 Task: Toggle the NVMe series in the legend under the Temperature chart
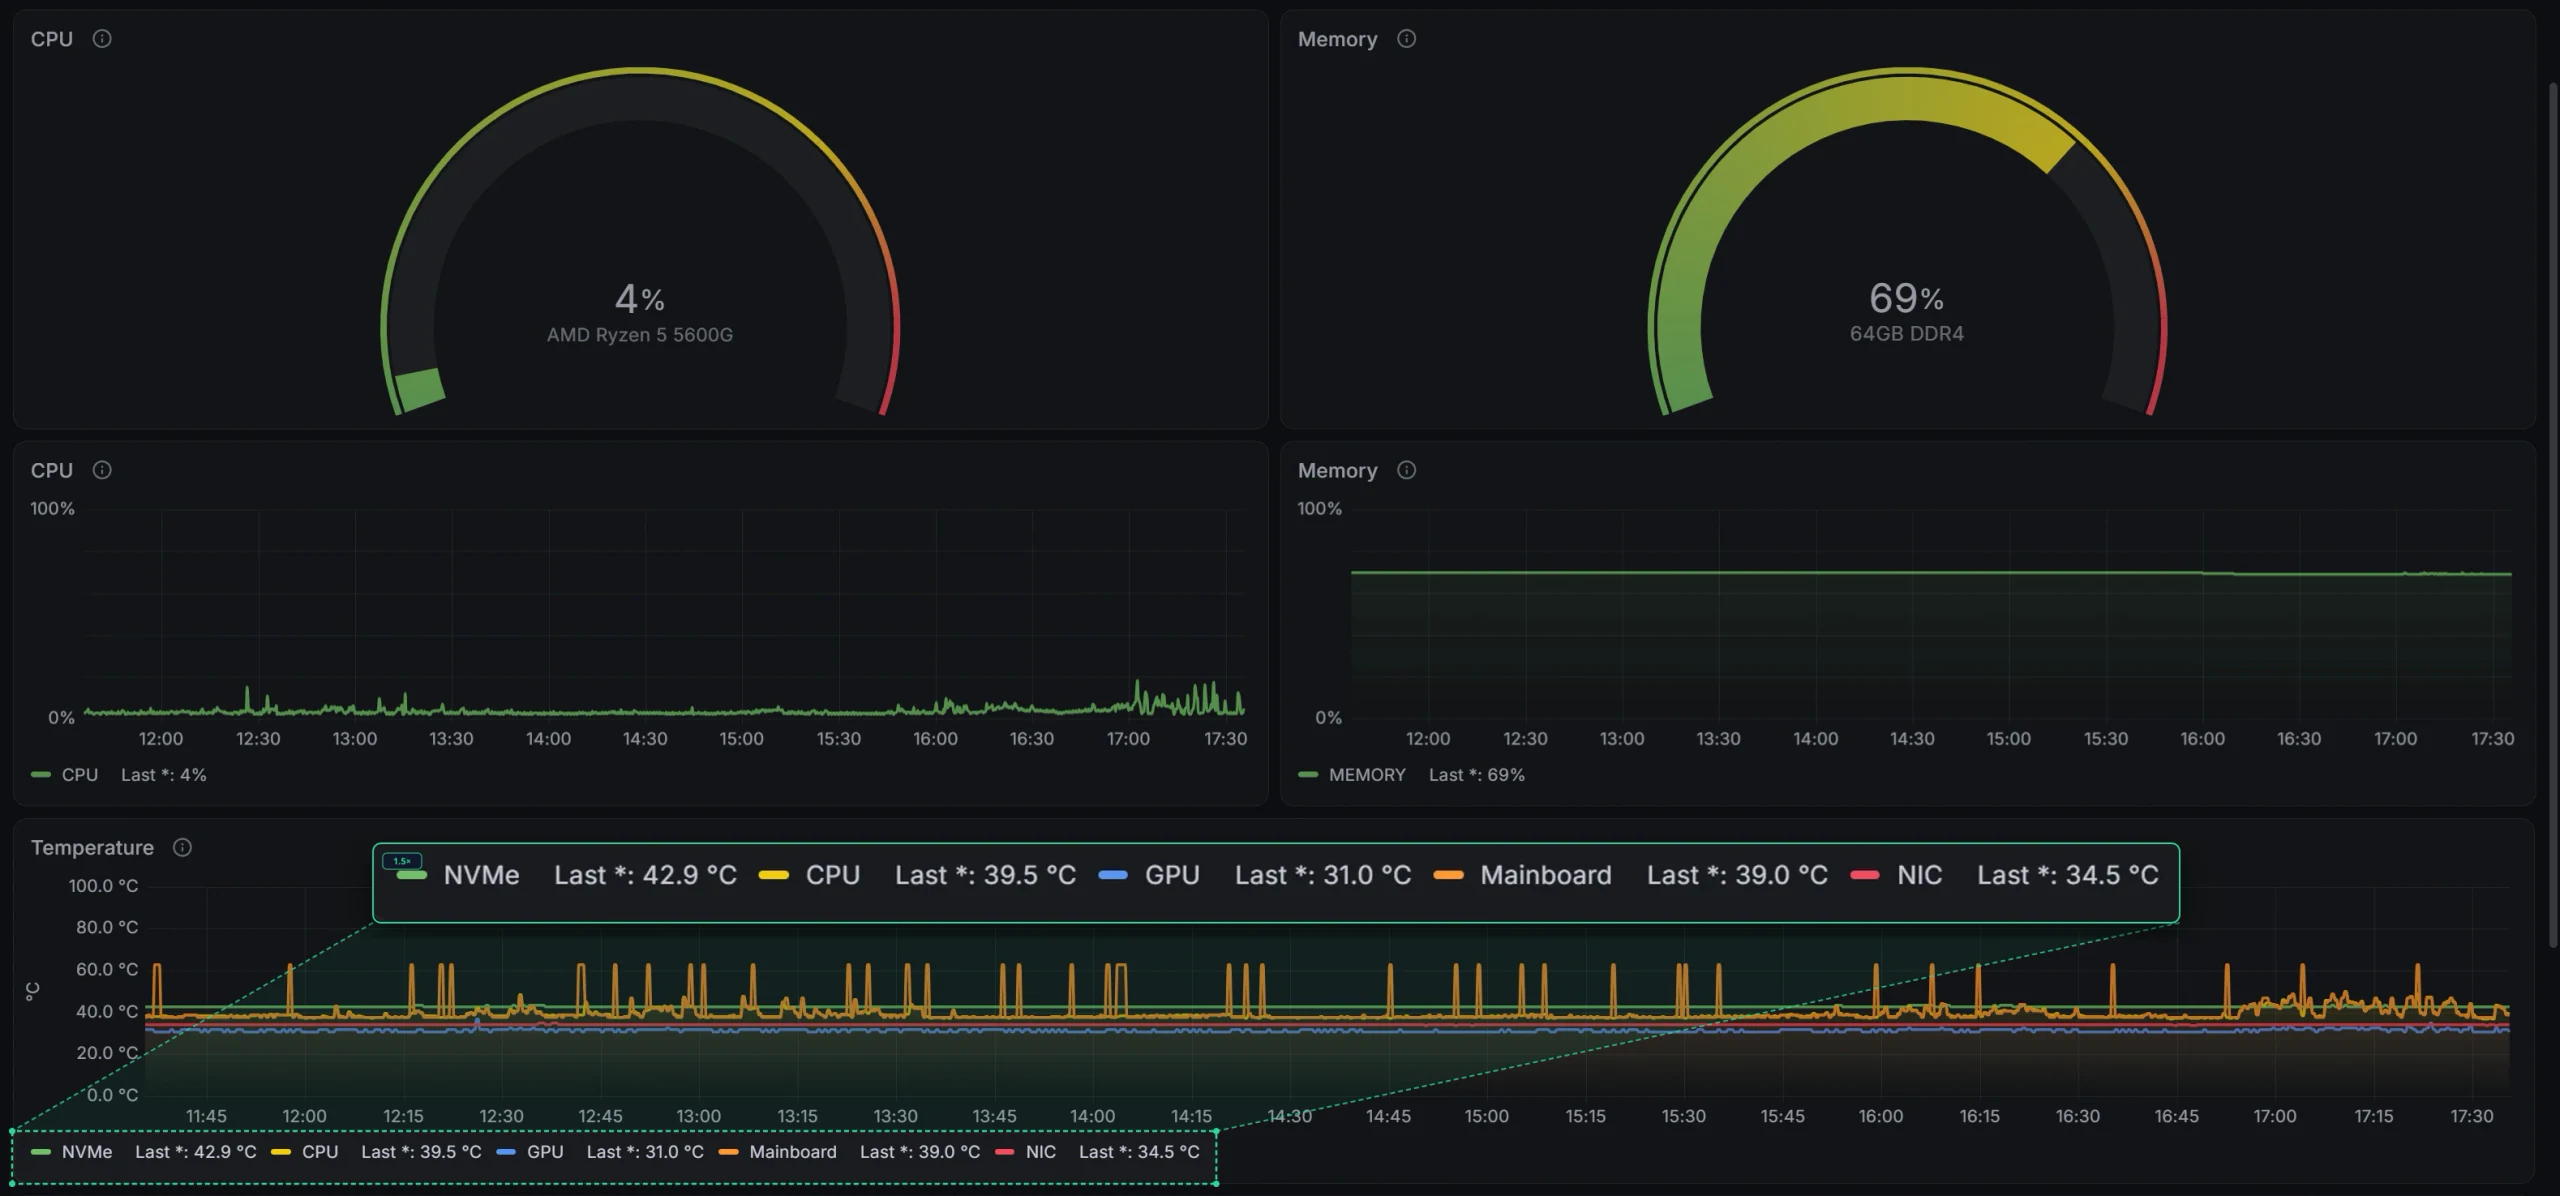[x=87, y=1152]
